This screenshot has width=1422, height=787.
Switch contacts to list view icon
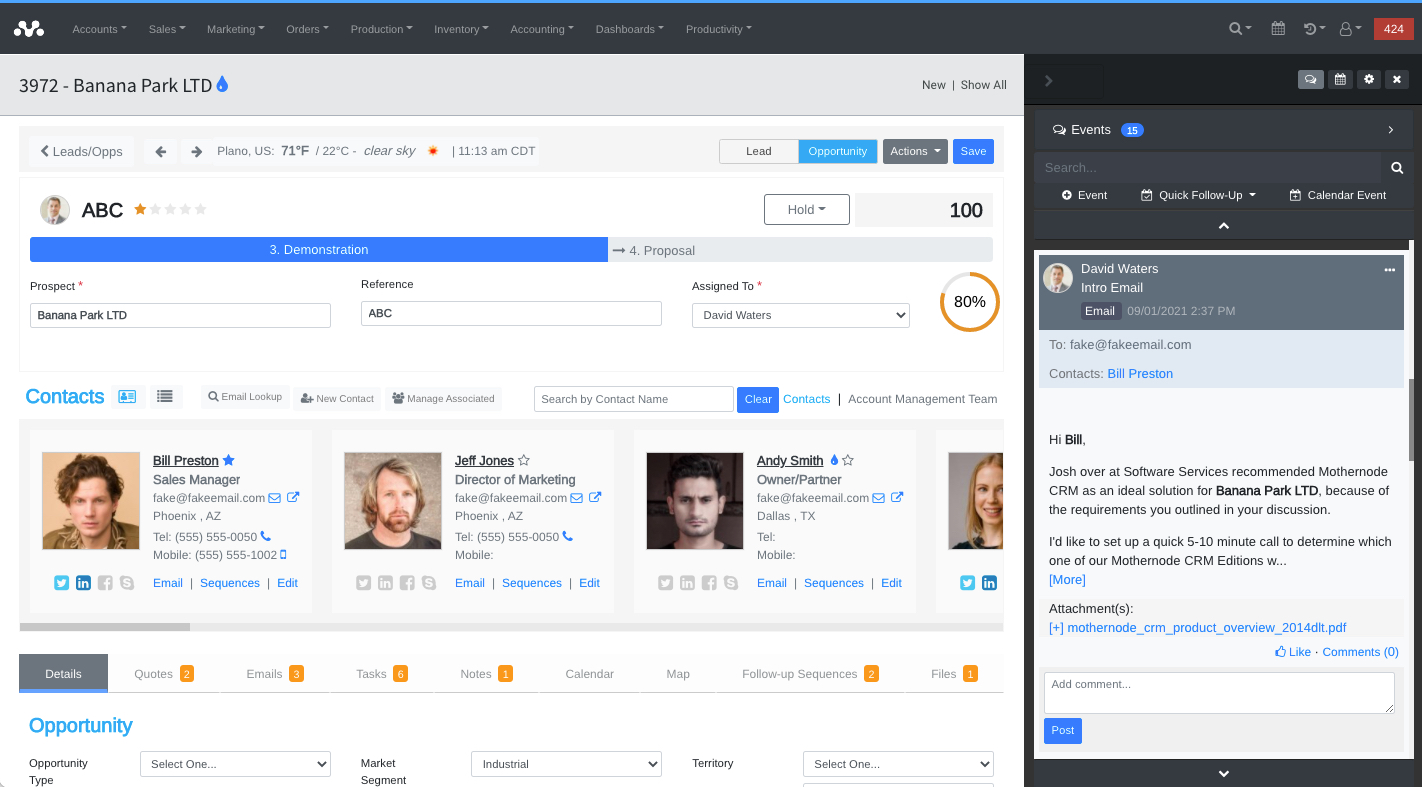(x=165, y=397)
